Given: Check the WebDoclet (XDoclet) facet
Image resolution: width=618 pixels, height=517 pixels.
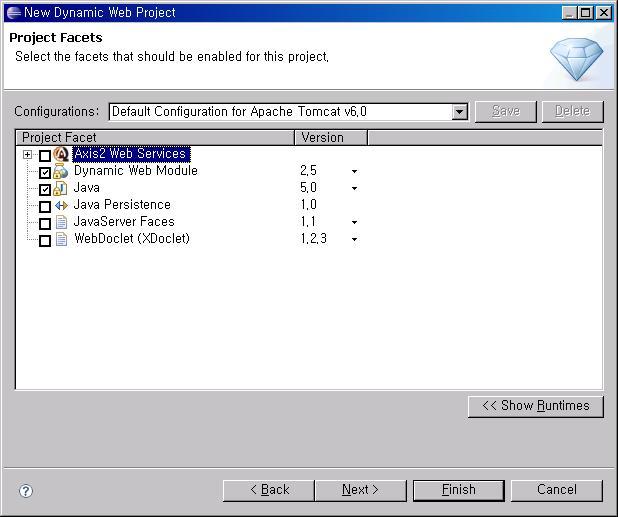Looking at the screenshot, I should point(45,240).
